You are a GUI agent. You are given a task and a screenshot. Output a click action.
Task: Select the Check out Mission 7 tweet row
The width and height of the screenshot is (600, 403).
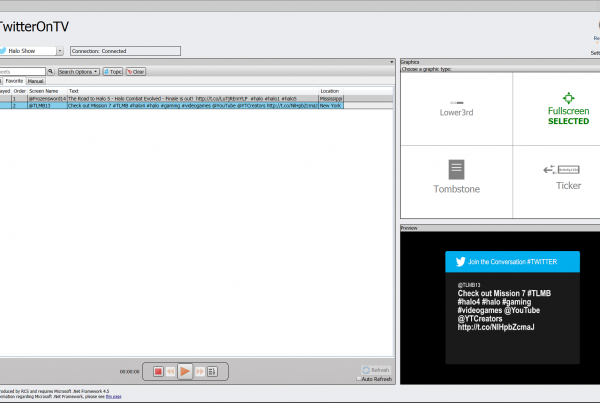point(171,106)
